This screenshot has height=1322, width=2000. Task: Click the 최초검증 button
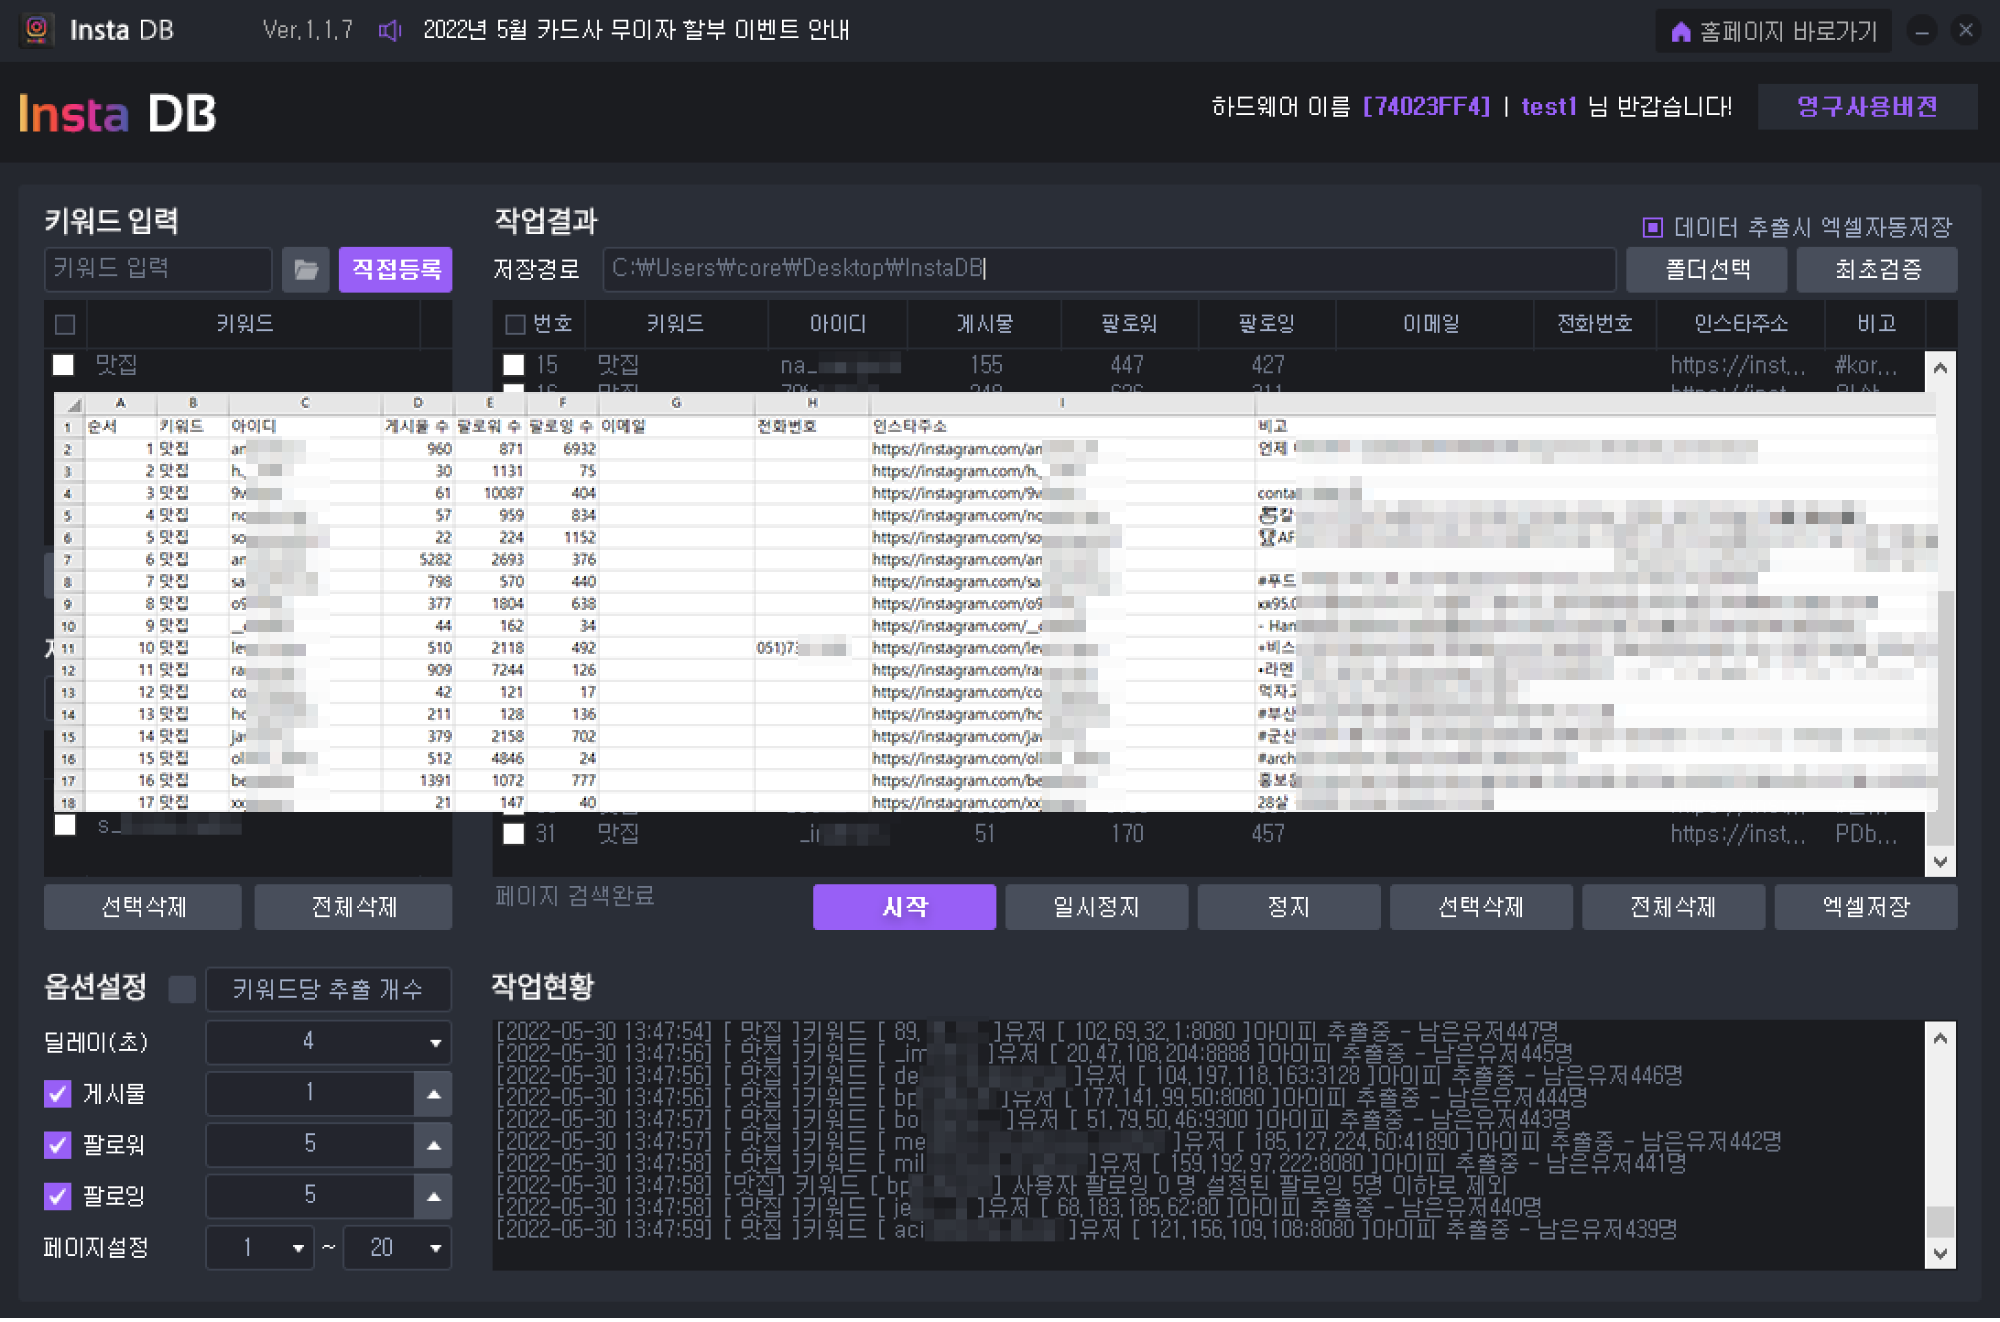1877,269
